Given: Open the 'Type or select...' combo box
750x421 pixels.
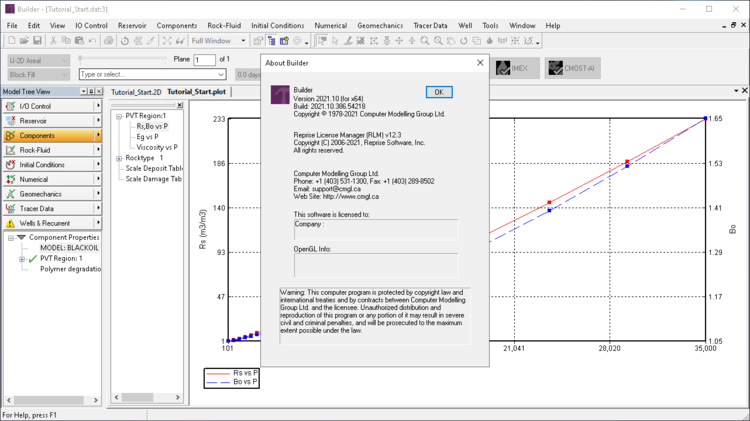Looking at the screenshot, I should [x=221, y=74].
